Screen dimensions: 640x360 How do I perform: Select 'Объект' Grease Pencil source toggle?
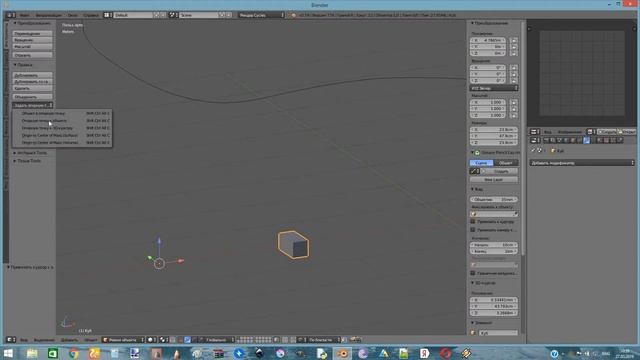pos(506,163)
